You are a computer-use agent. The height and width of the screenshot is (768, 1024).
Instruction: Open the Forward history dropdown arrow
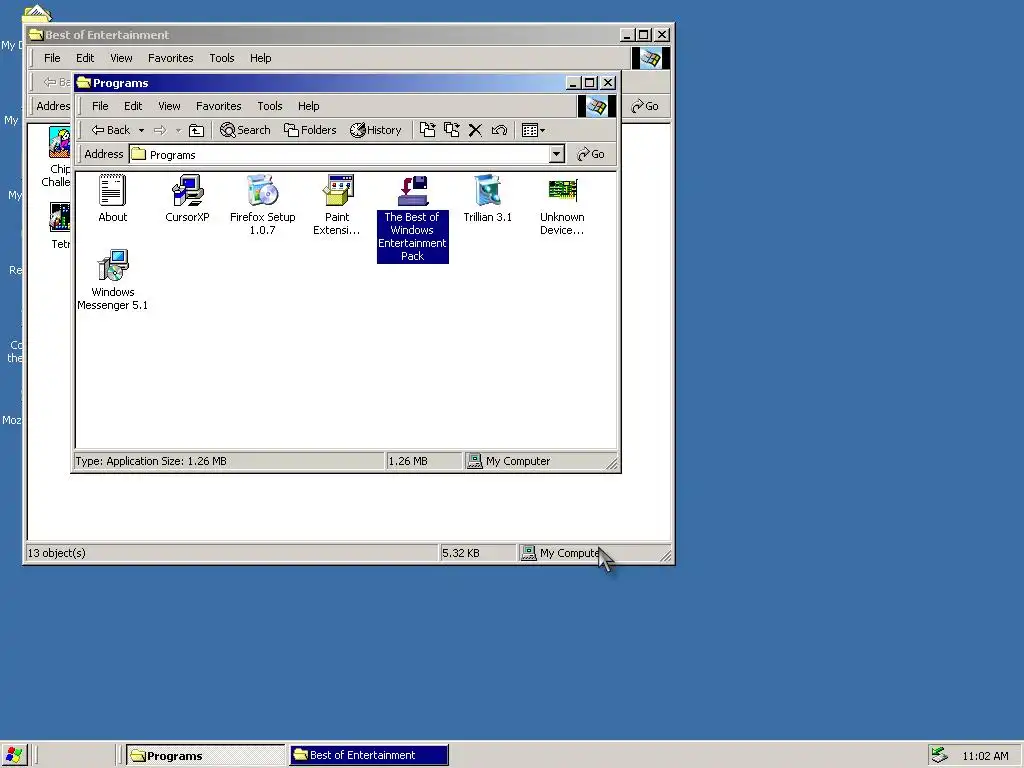178,130
